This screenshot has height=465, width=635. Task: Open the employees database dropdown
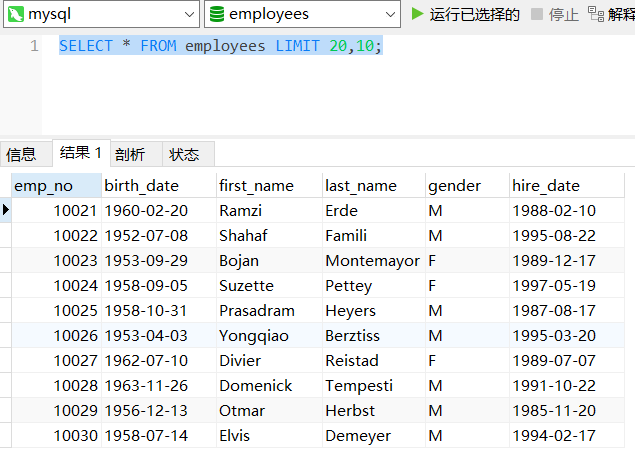(x=302, y=15)
